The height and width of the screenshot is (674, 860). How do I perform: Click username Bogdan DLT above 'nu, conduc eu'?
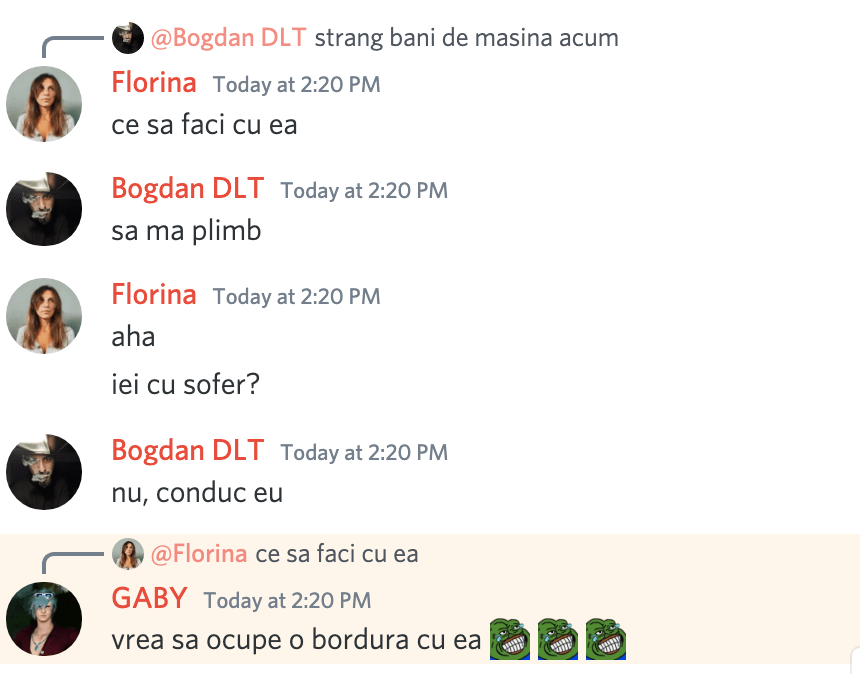[188, 450]
